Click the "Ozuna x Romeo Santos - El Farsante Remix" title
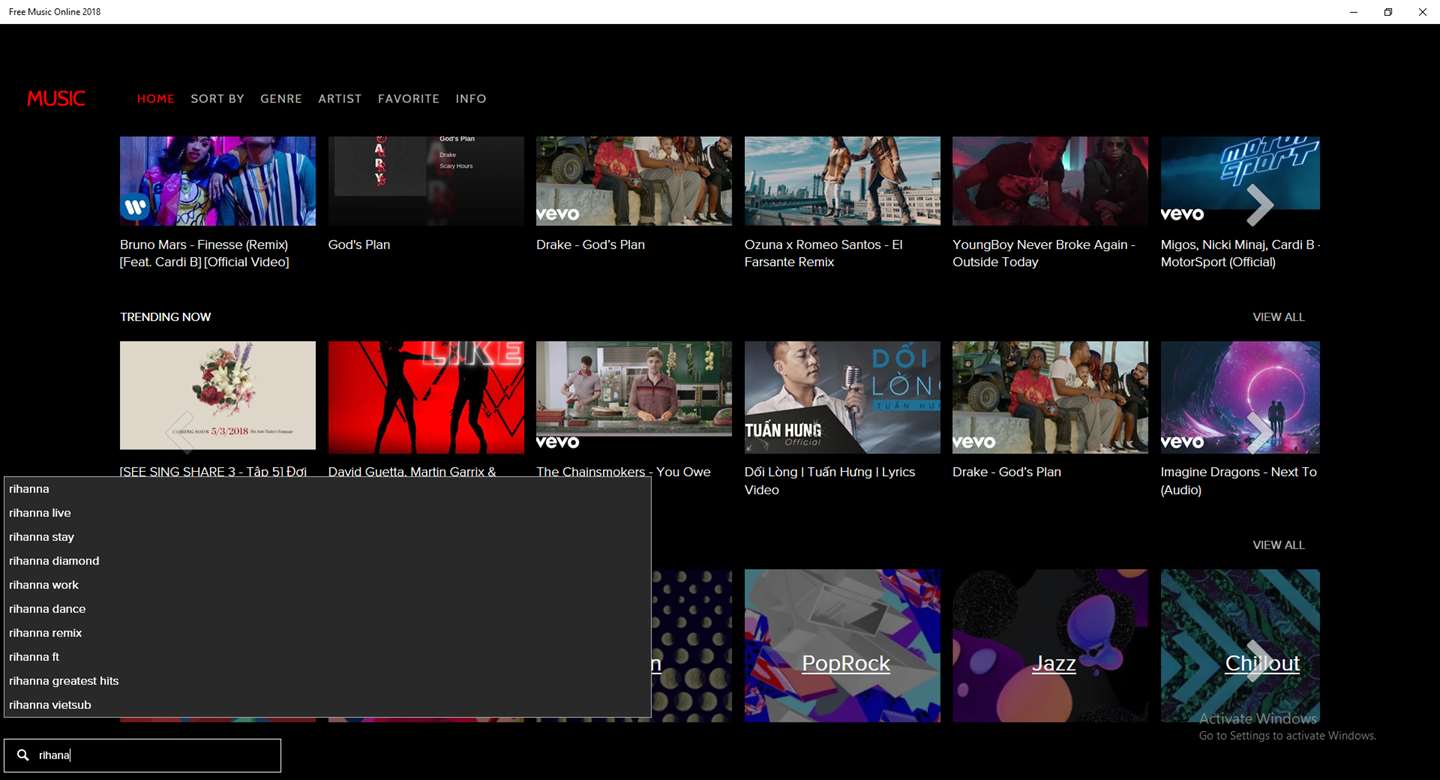Image resolution: width=1440 pixels, height=780 pixels. click(x=824, y=253)
